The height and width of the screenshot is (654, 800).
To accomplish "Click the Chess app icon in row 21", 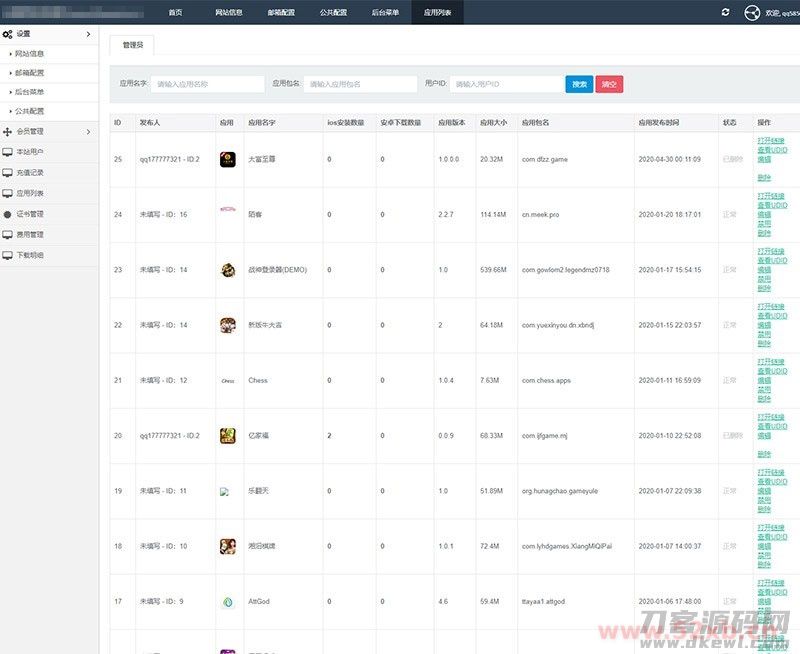I will point(228,380).
